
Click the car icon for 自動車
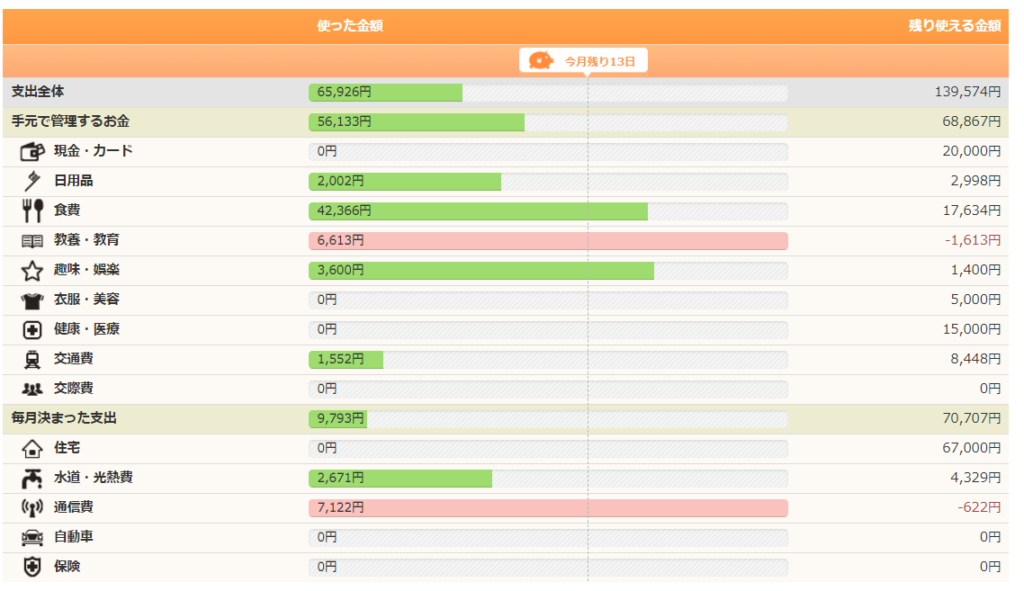click(x=32, y=537)
